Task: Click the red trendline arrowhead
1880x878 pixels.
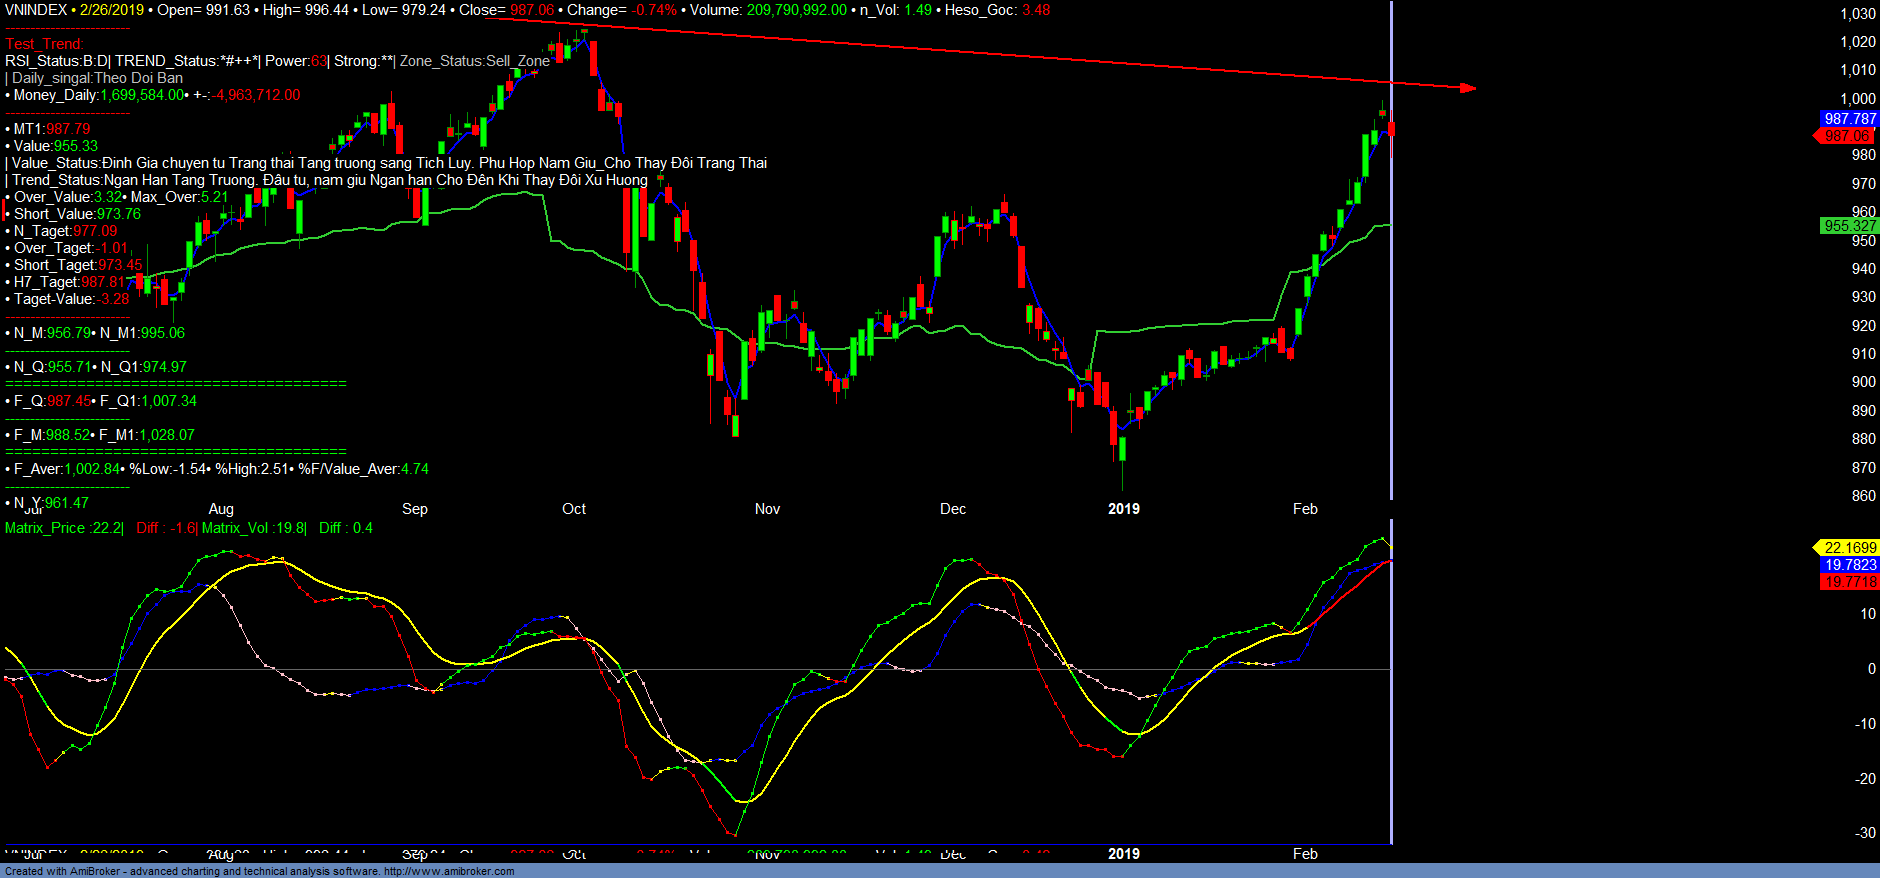Action: [x=1467, y=88]
